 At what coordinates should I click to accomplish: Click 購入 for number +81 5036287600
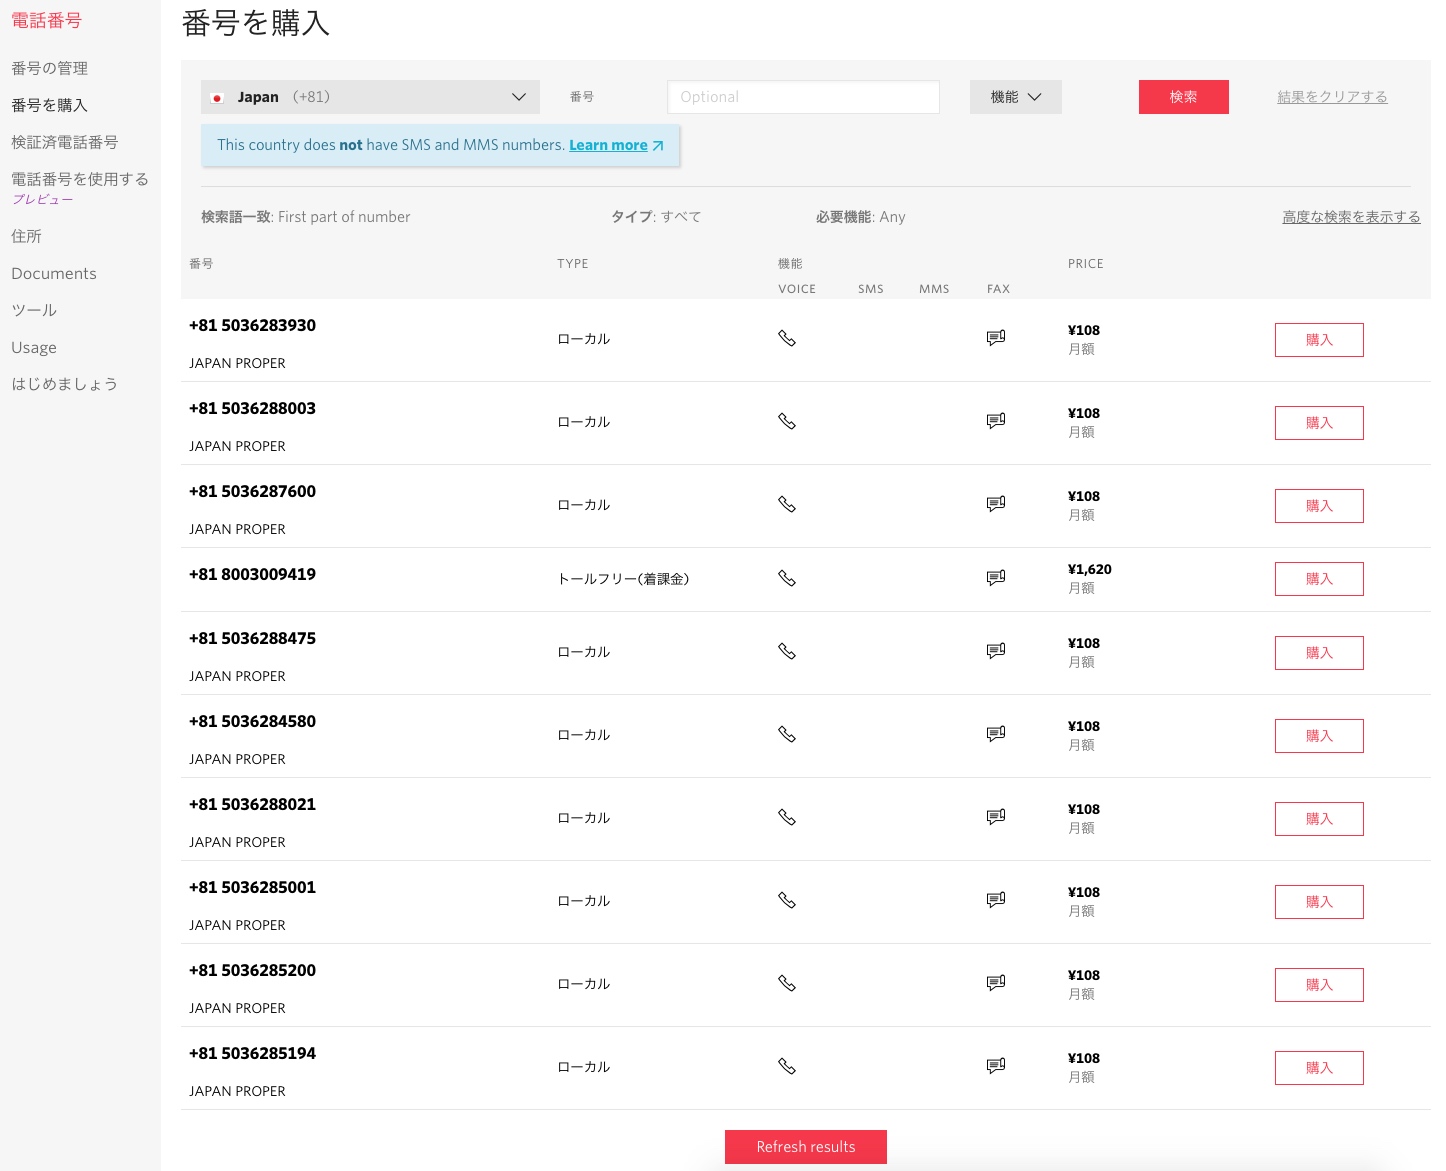pos(1318,505)
